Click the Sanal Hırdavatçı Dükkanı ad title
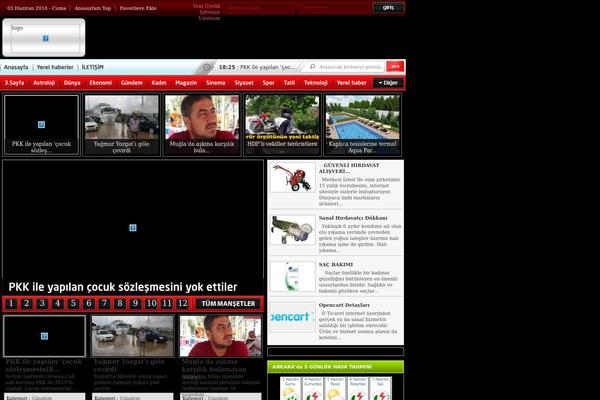 click(x=353, y=218)
